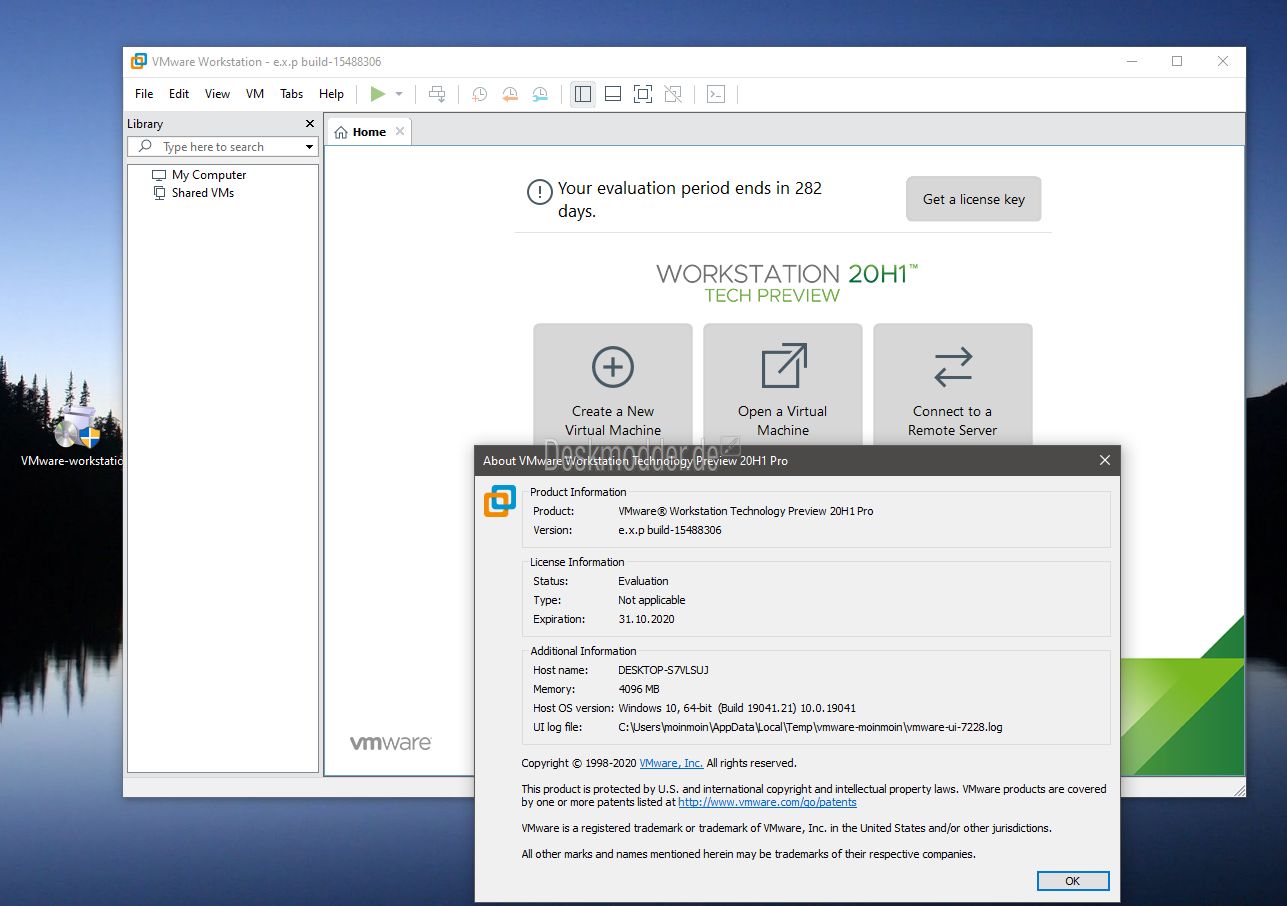This screenshot has width=1287, height=906.
Task: Open the vmware.com patents link
Action: click(767, 802)
